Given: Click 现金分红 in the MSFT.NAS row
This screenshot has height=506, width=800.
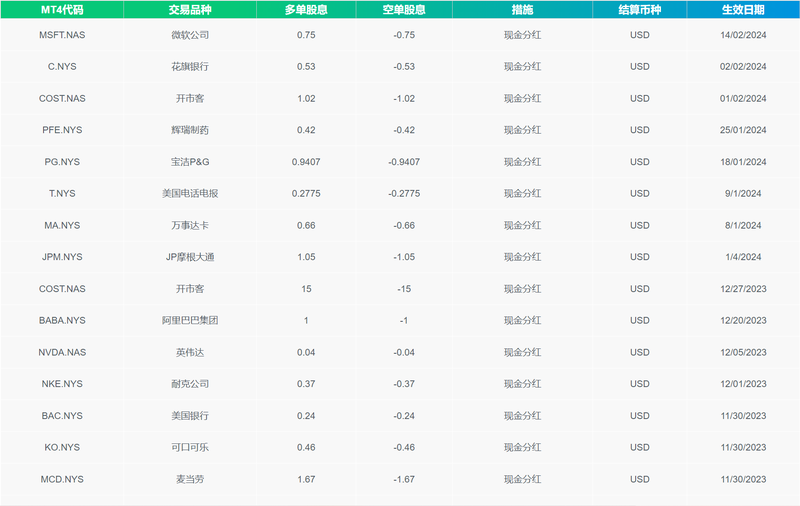Looking at the screenshot, I should pos(522,35).
